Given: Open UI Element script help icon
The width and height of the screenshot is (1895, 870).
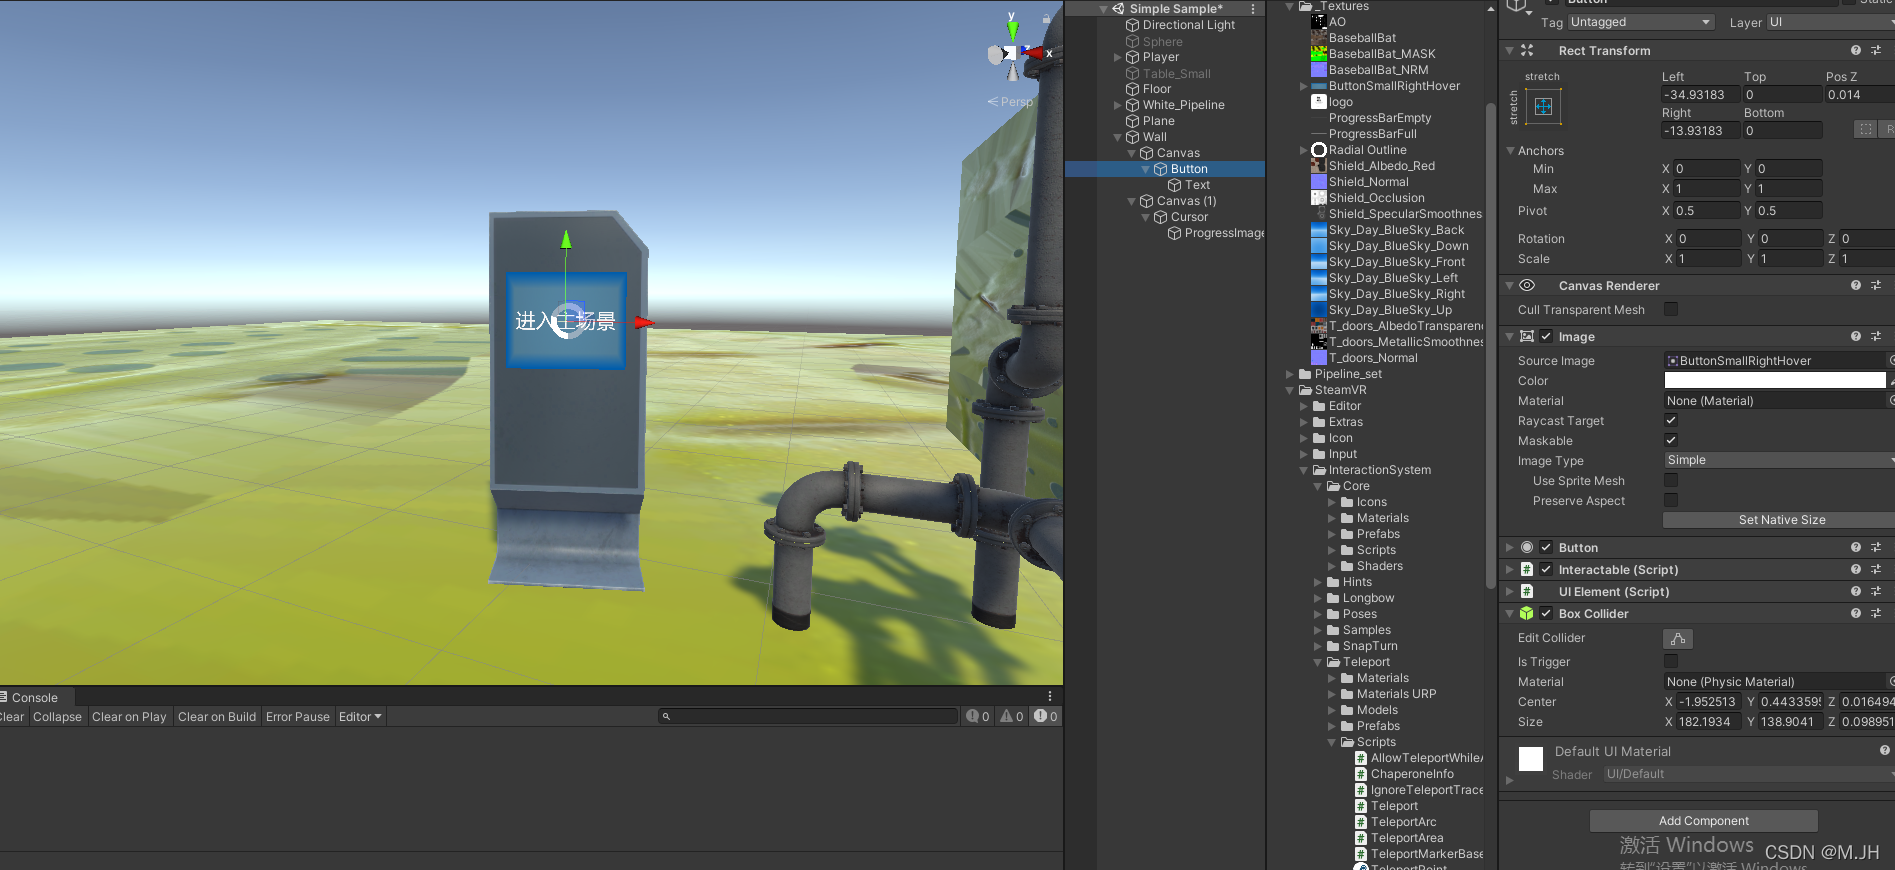Looking at the screenshot, I should (x=1856, y=591).
